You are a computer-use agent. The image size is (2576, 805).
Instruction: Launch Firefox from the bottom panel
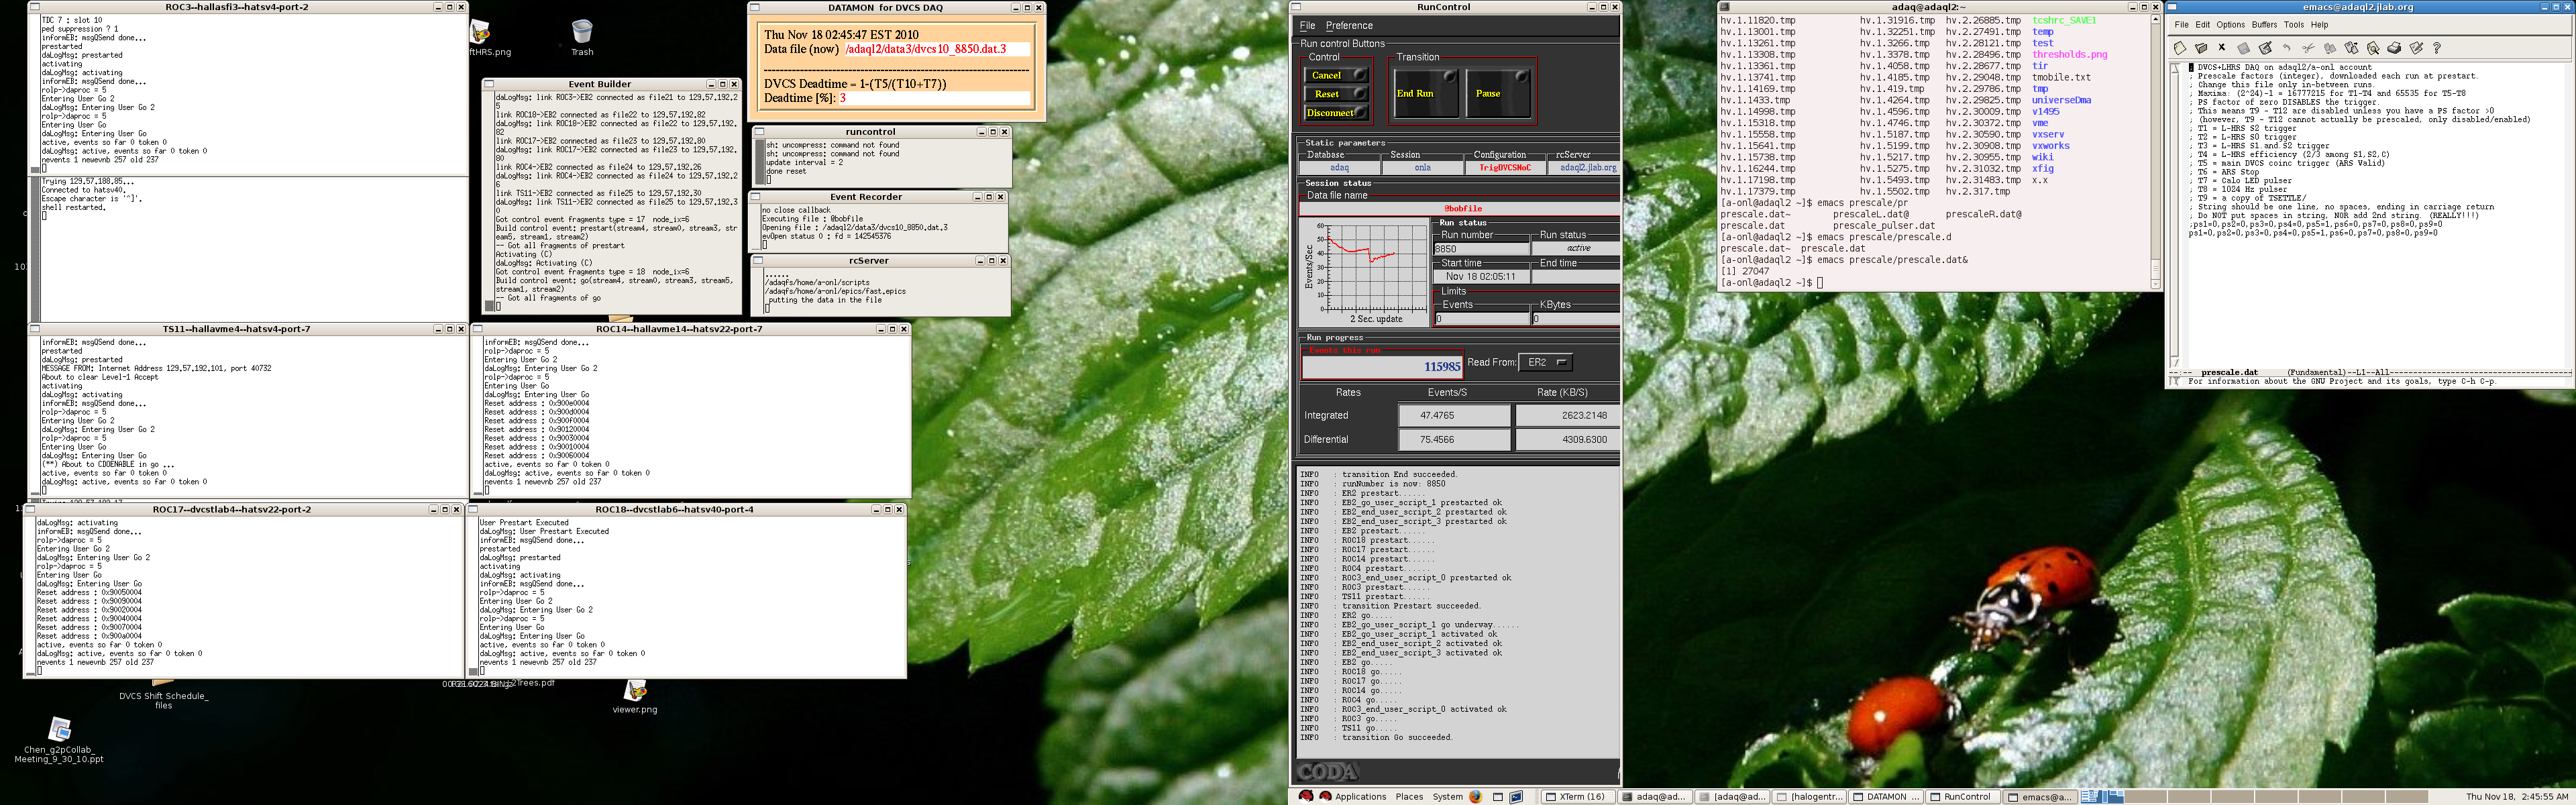coord(1476,797)
